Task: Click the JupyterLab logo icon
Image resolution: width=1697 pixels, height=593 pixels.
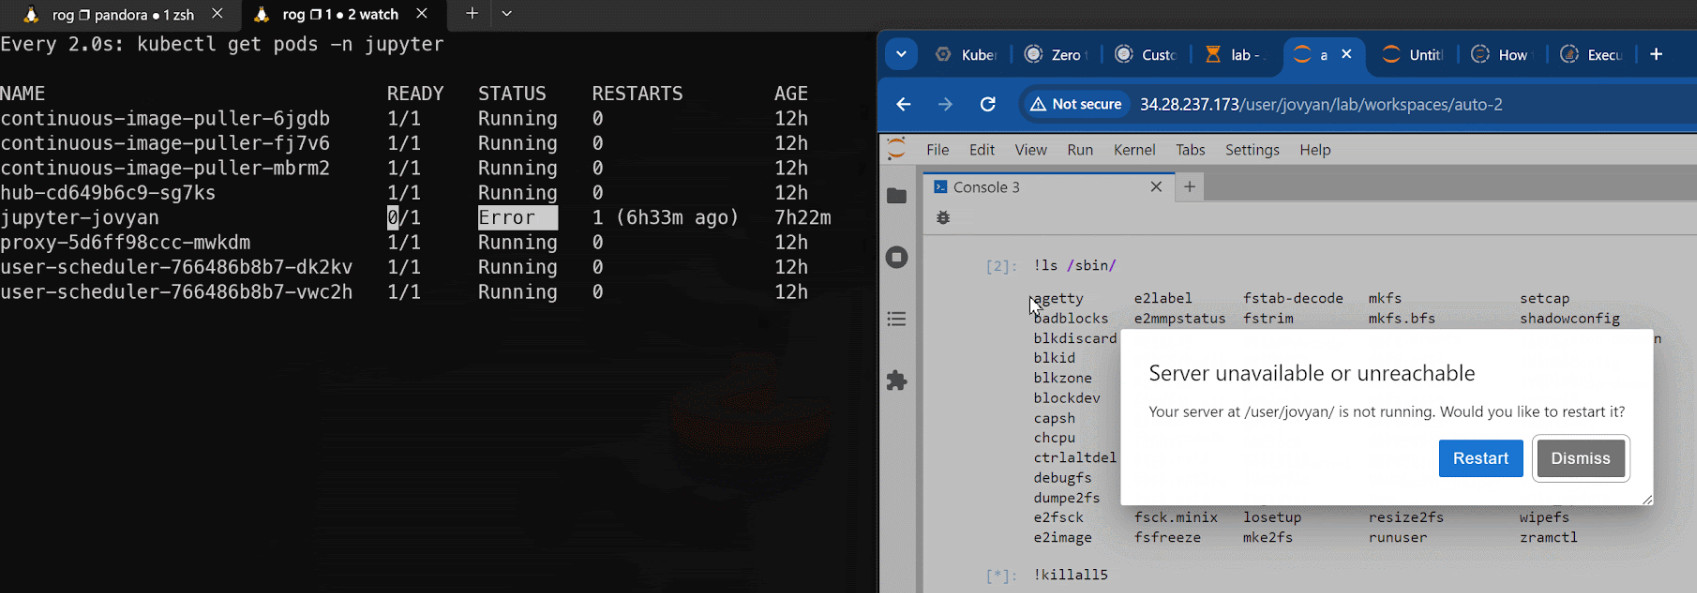Action: 897,149
